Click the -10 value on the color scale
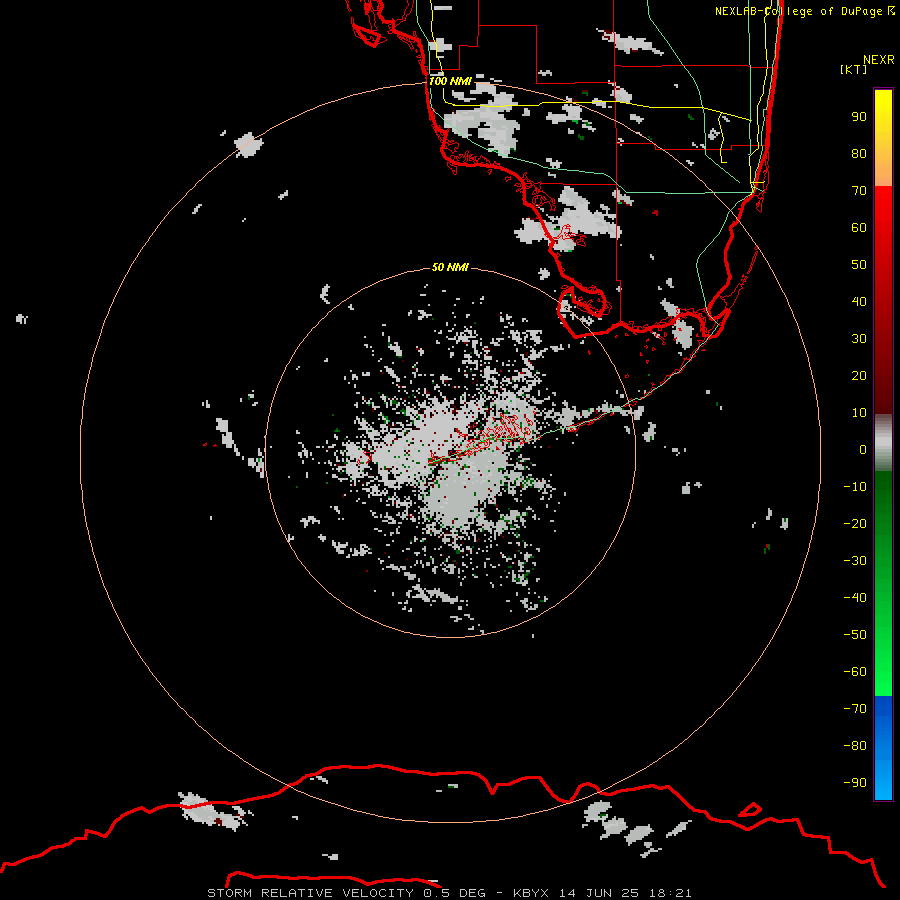Viewport: 900px width, 900px height. [855, 487]
